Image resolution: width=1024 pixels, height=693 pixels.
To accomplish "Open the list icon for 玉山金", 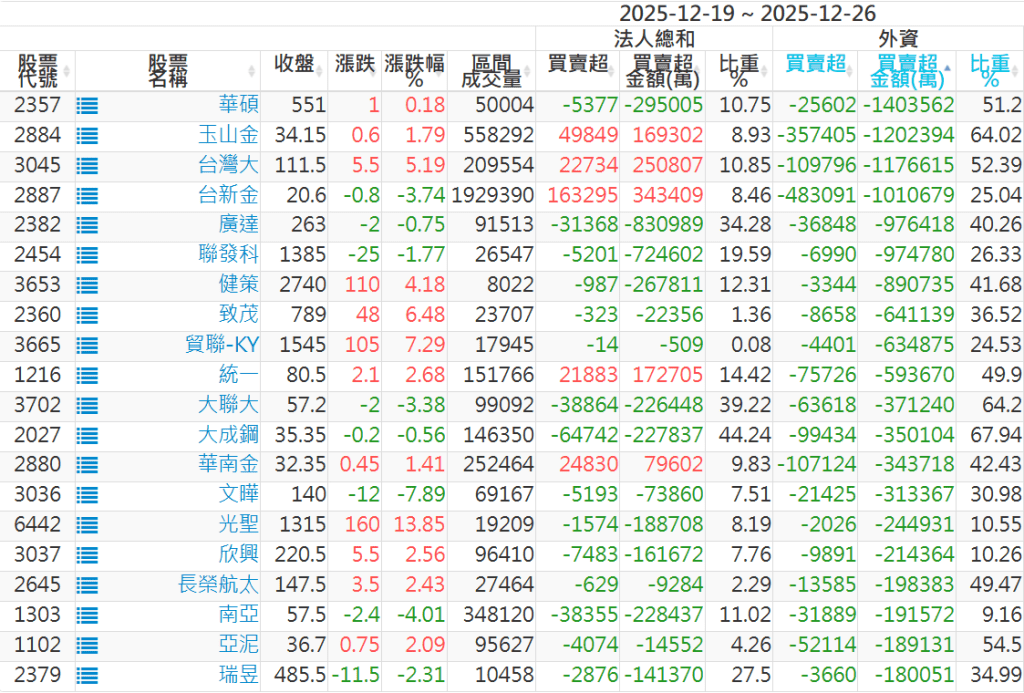I will pos(87,135).
